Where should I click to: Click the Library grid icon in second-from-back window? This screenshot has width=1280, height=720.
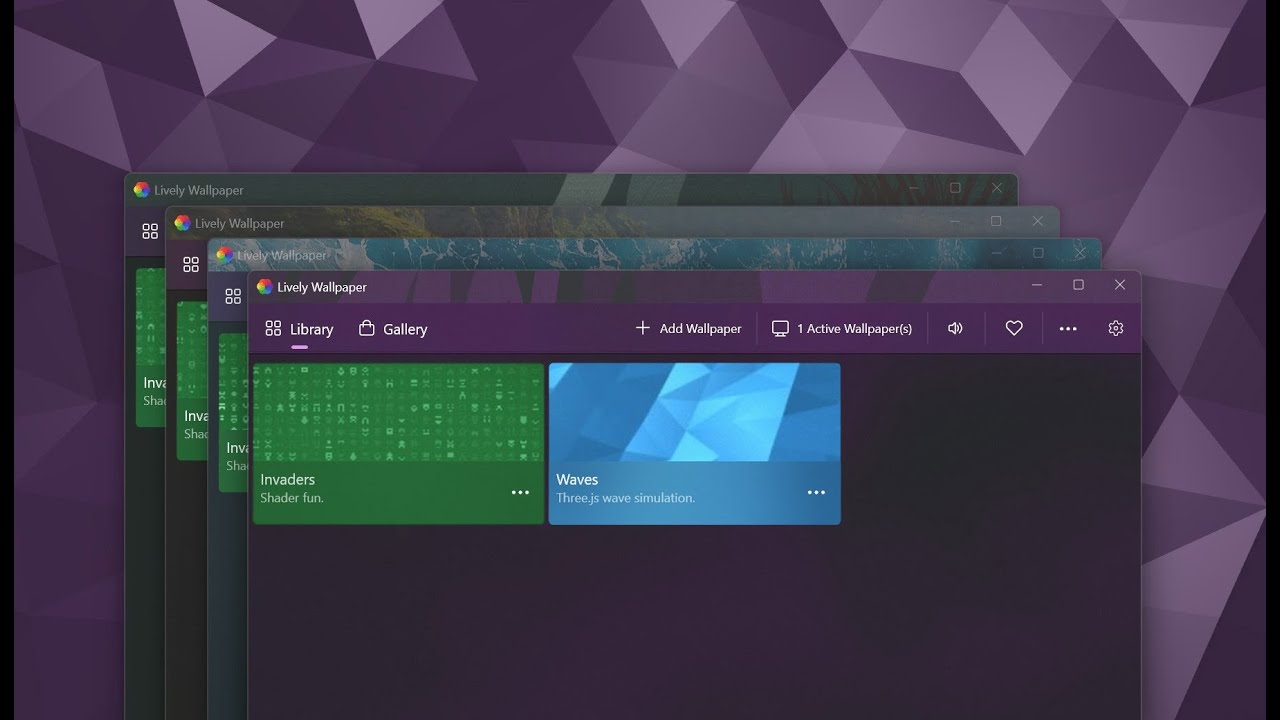(191, 264)
